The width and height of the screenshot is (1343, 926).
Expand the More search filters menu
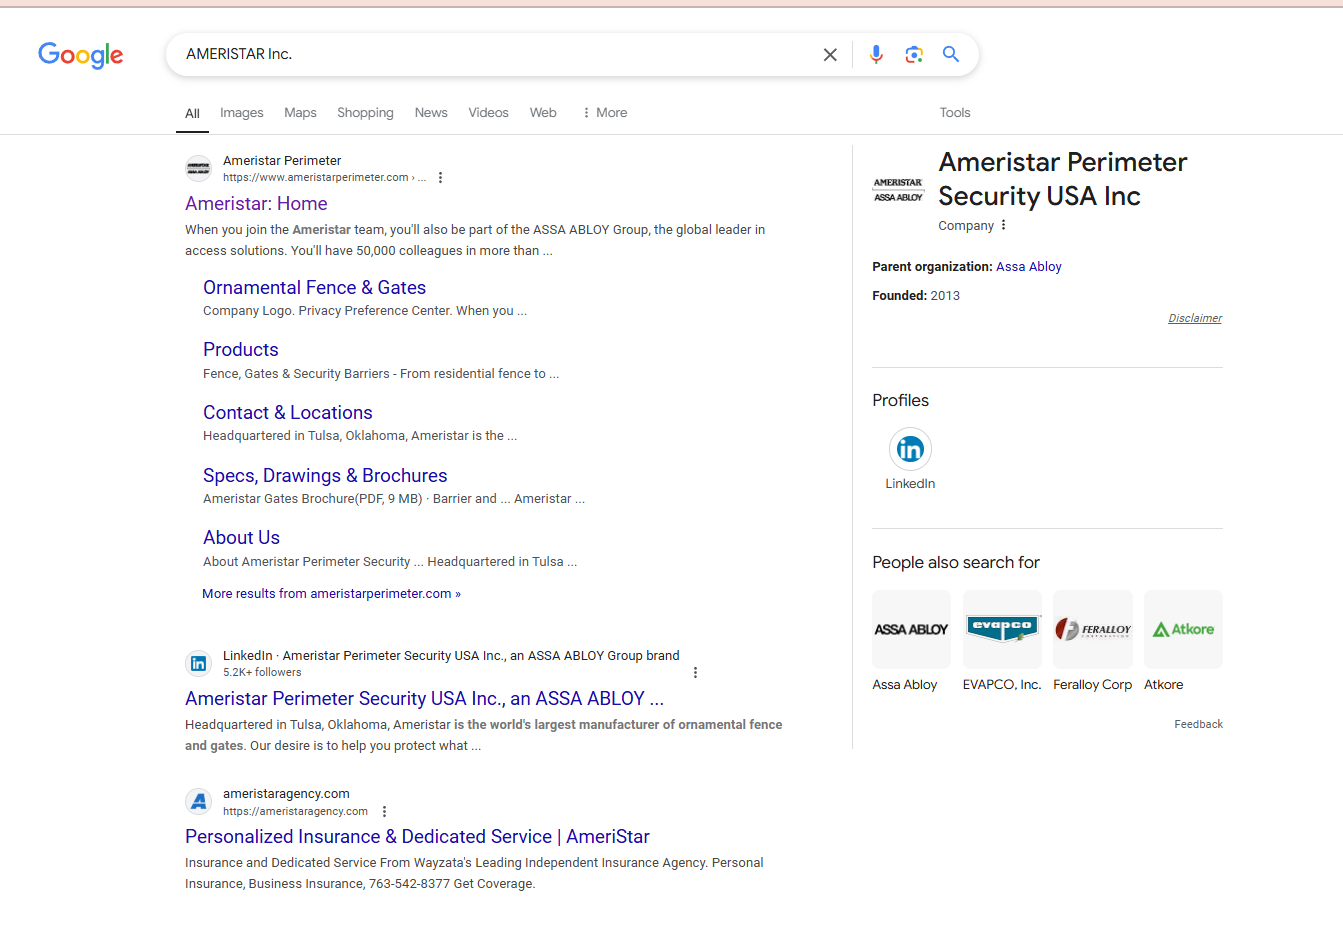click(604, 113)
